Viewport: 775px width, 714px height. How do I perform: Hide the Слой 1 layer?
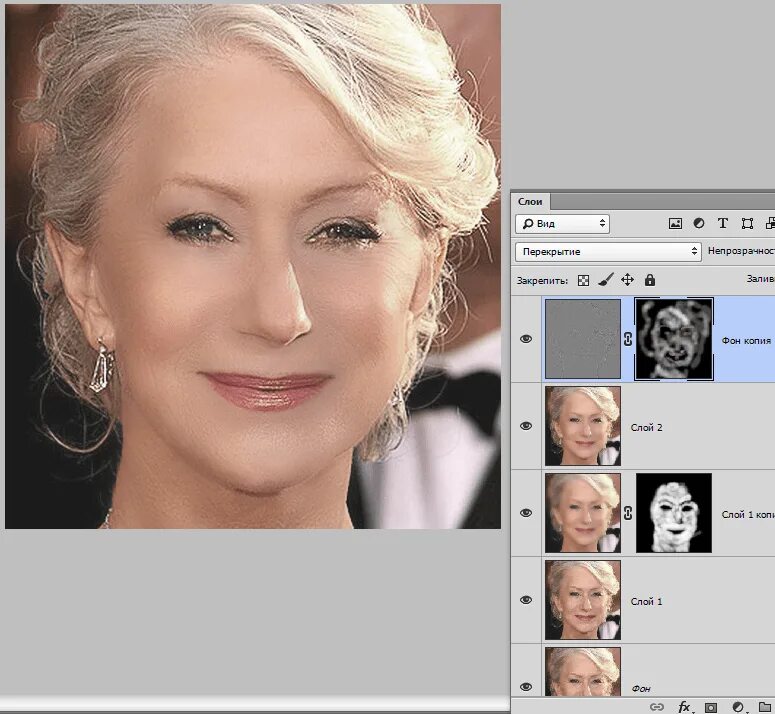526,600
